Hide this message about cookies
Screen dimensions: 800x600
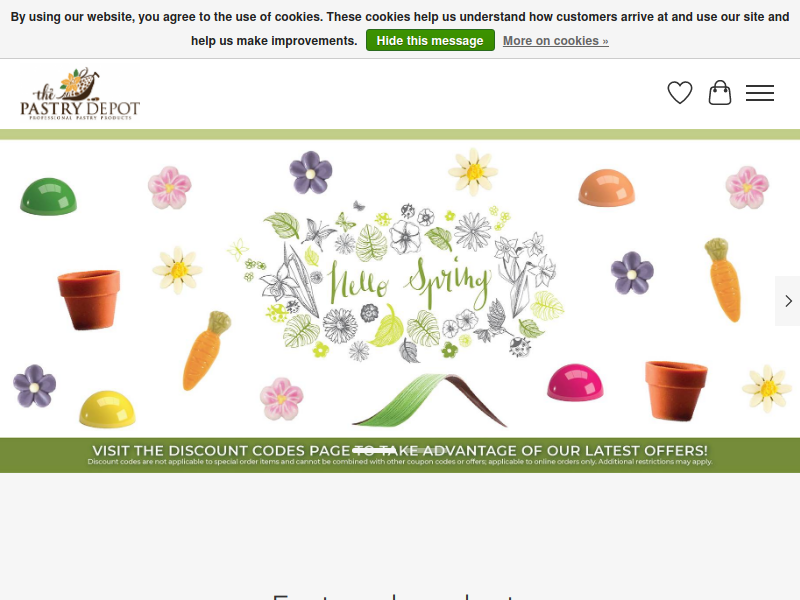pyautogui.click(x=430, y=40)
